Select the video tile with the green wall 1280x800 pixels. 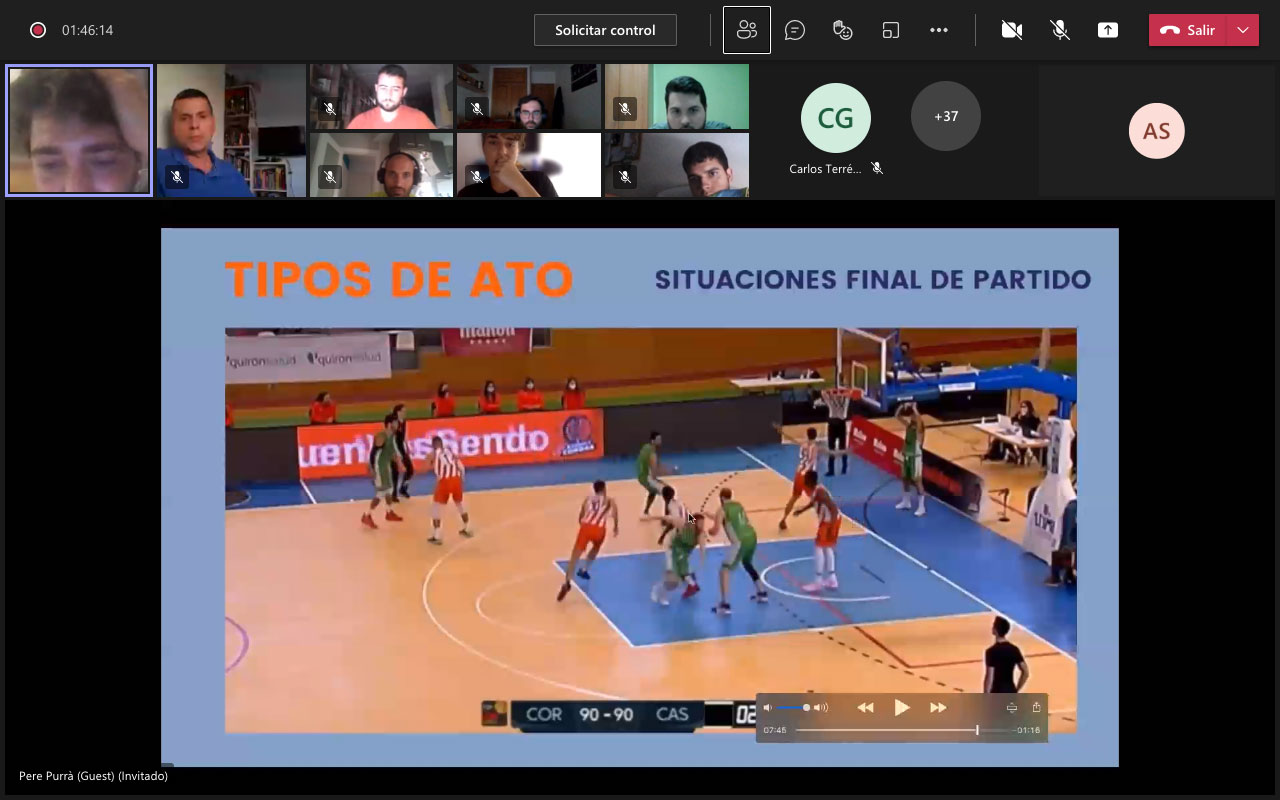(x=677, y=97)
